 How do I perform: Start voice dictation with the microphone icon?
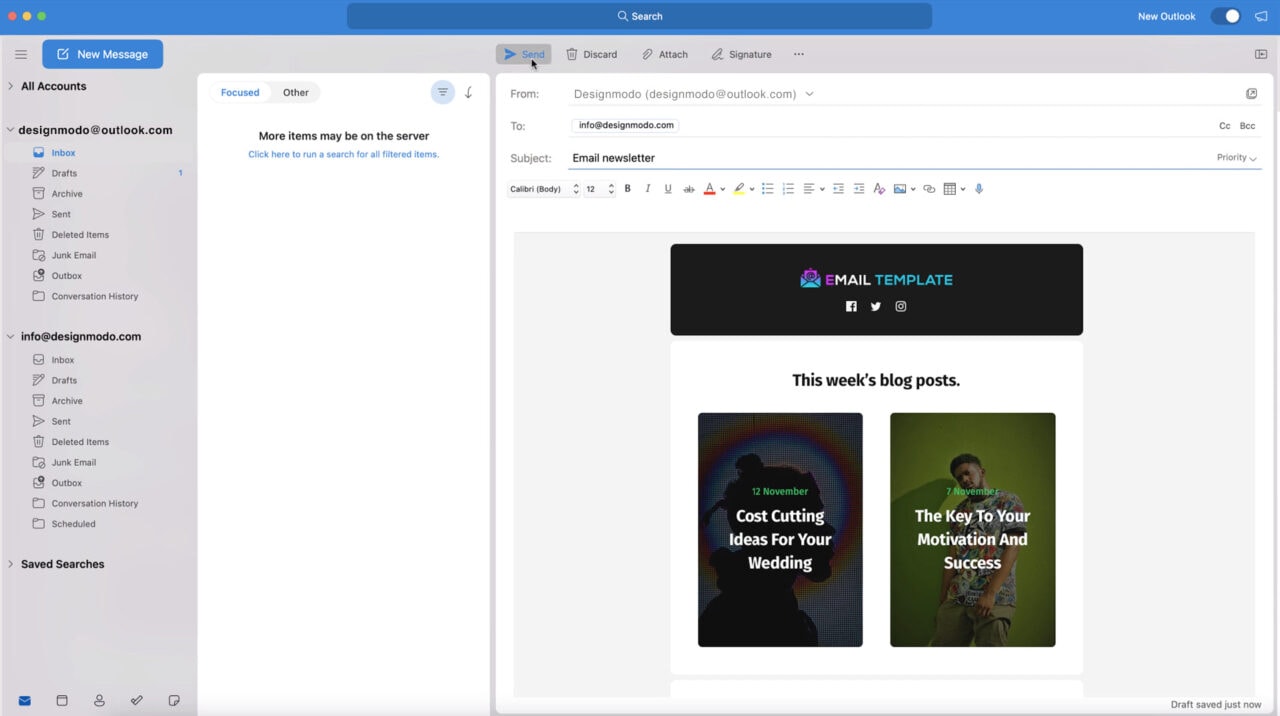coord(979,188)
